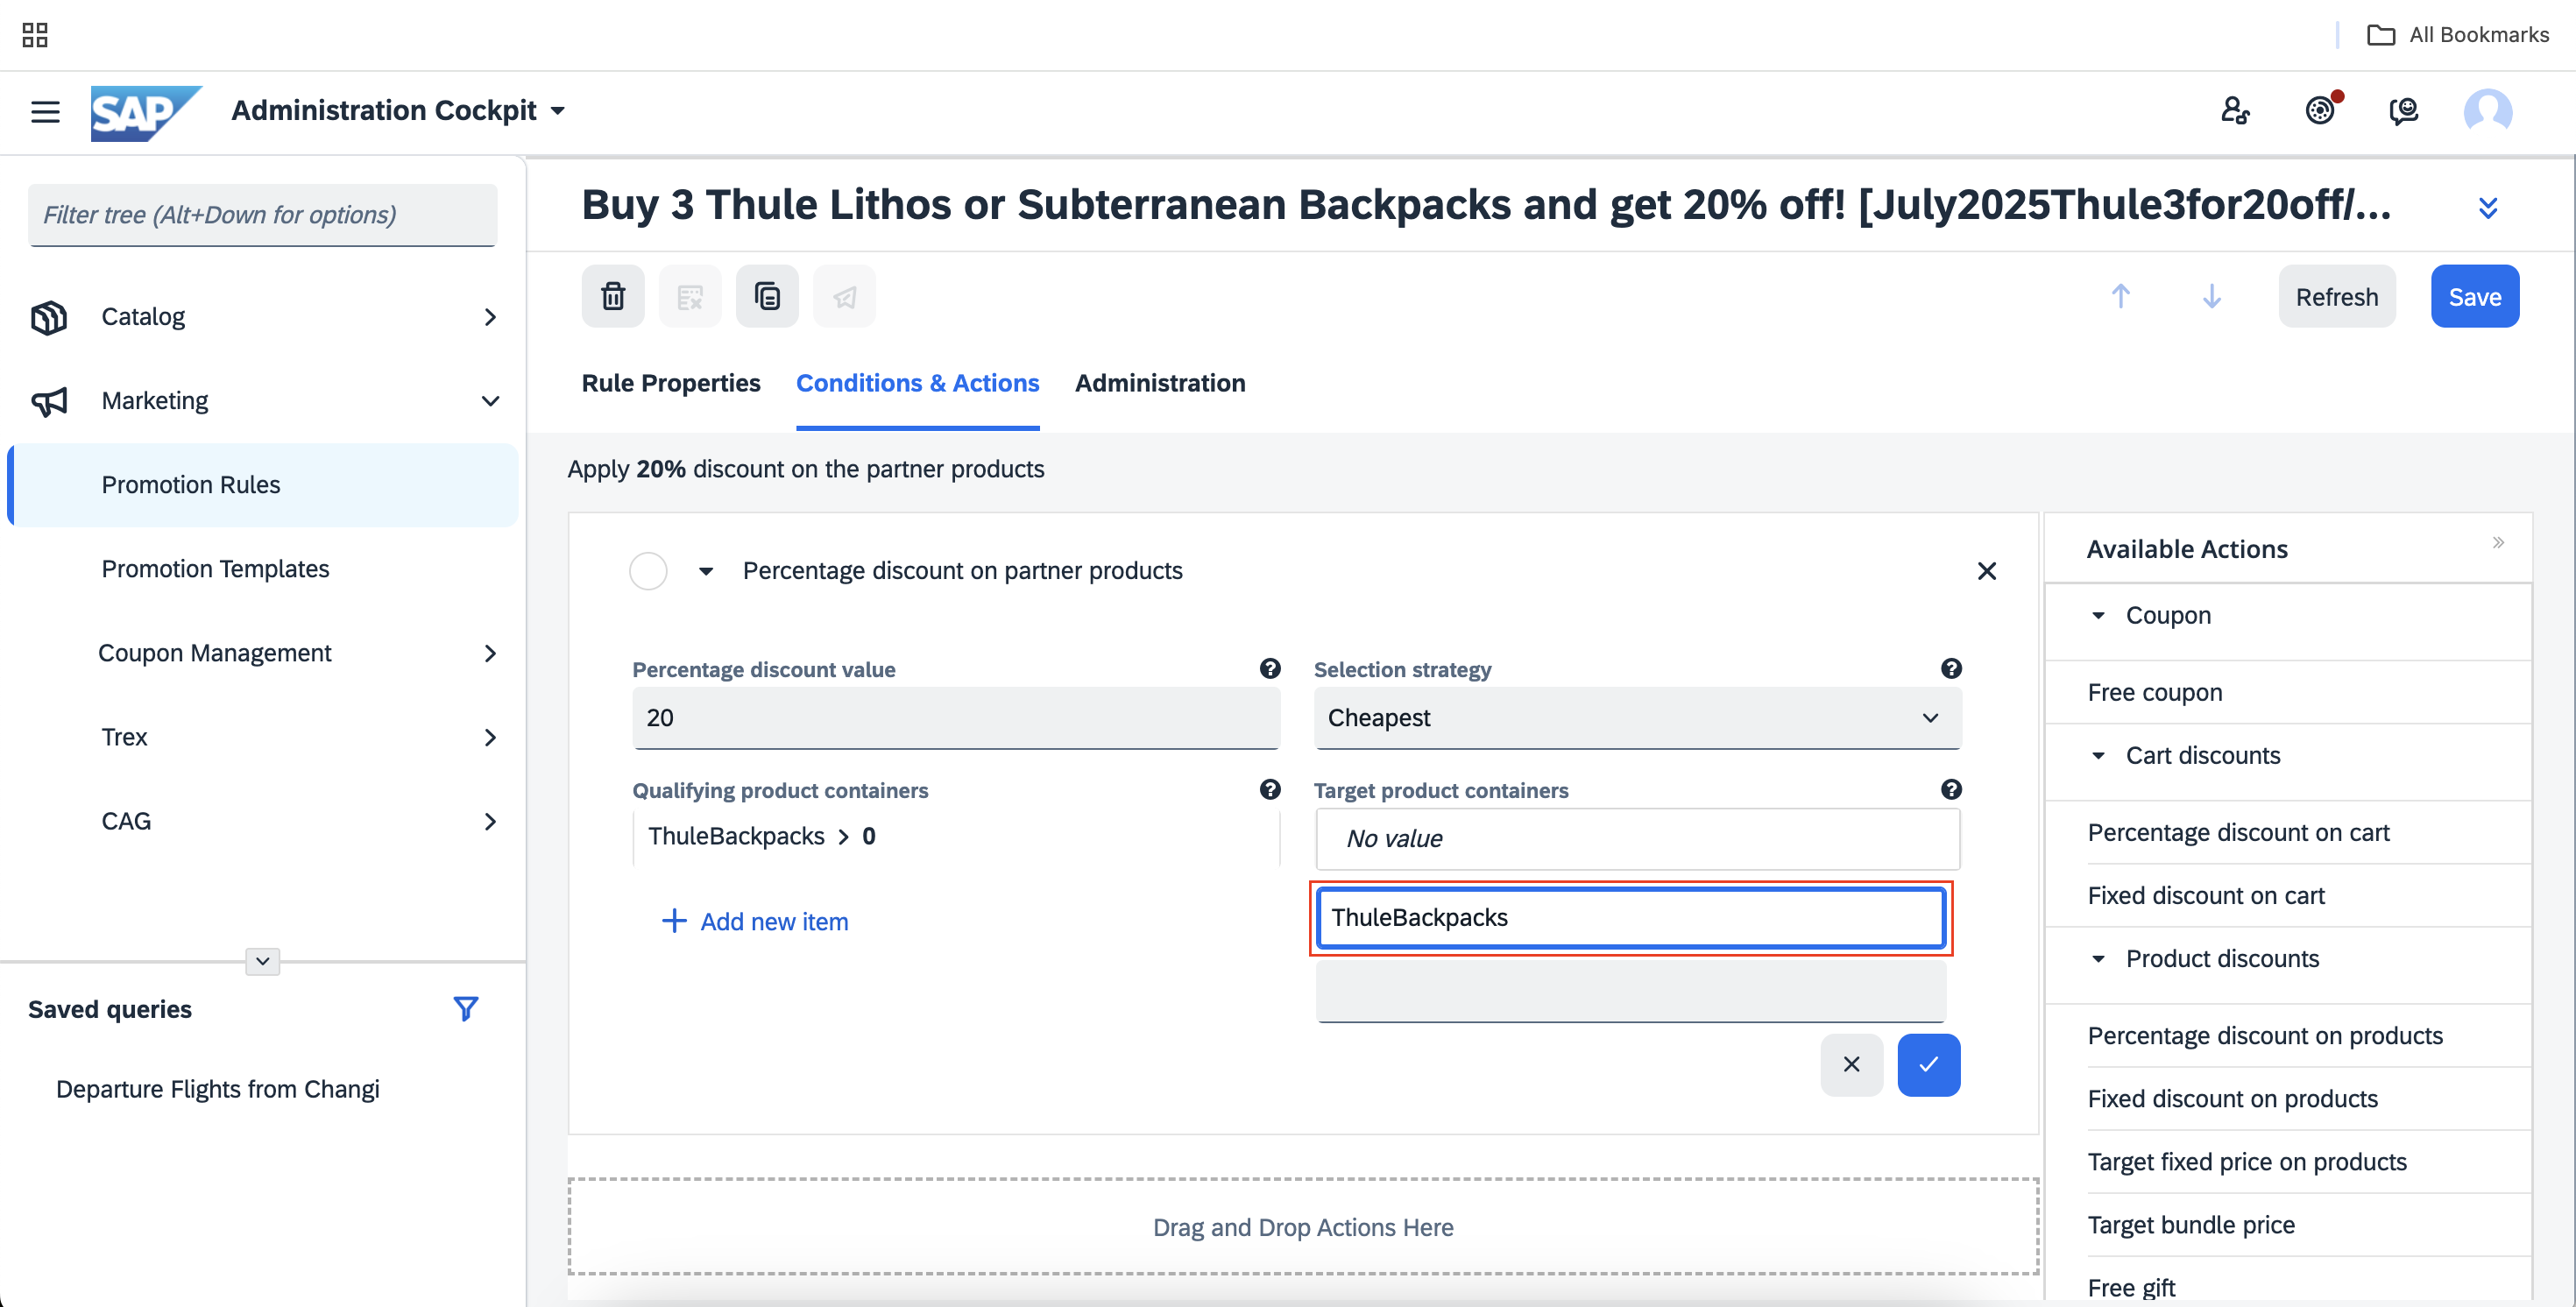2576x1307 pixels.
Task: Collapse the Product discounts group
Action: coord(2098,958)
